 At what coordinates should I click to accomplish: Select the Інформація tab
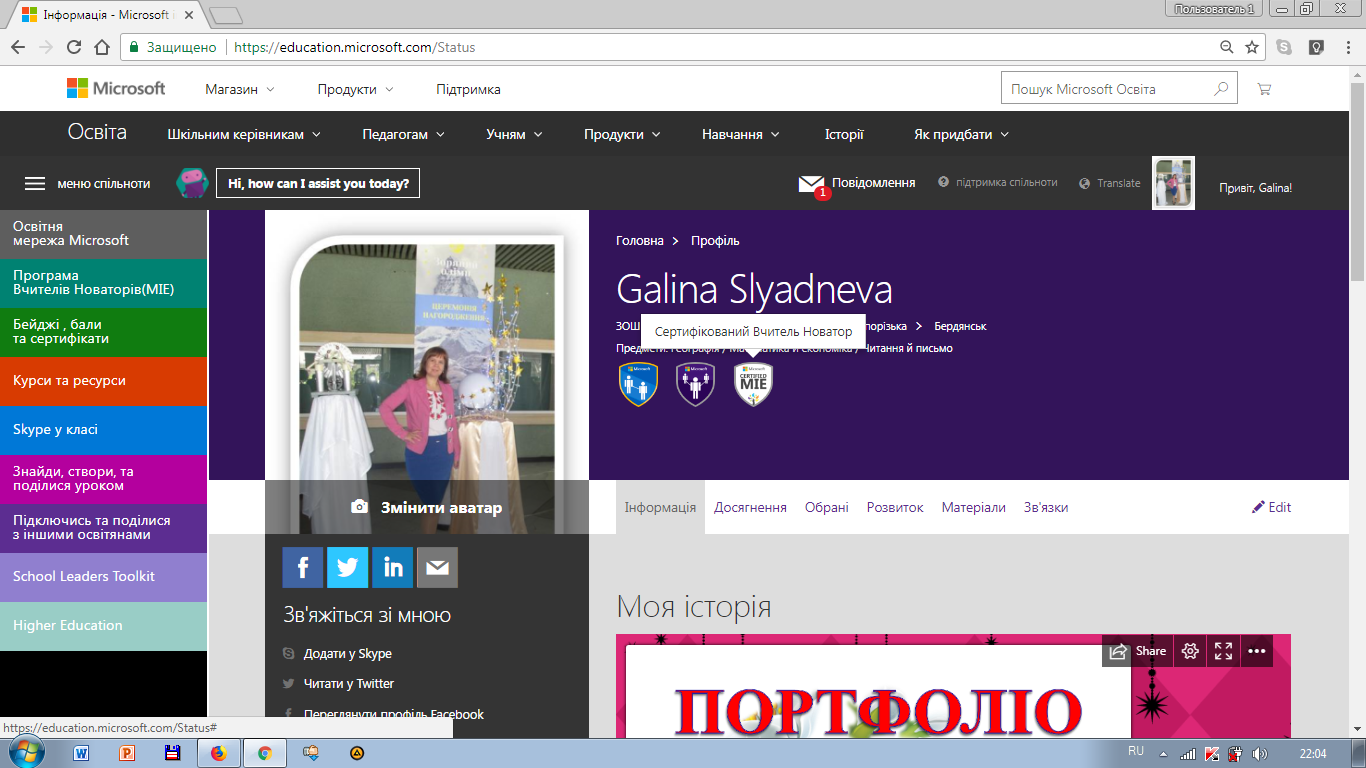pos(660,507)
